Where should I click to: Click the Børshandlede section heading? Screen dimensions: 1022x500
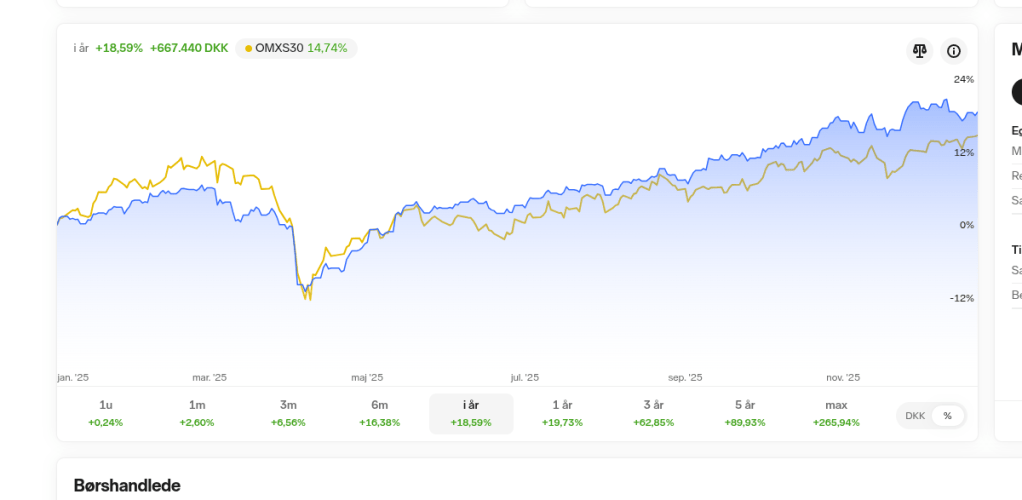127,485
